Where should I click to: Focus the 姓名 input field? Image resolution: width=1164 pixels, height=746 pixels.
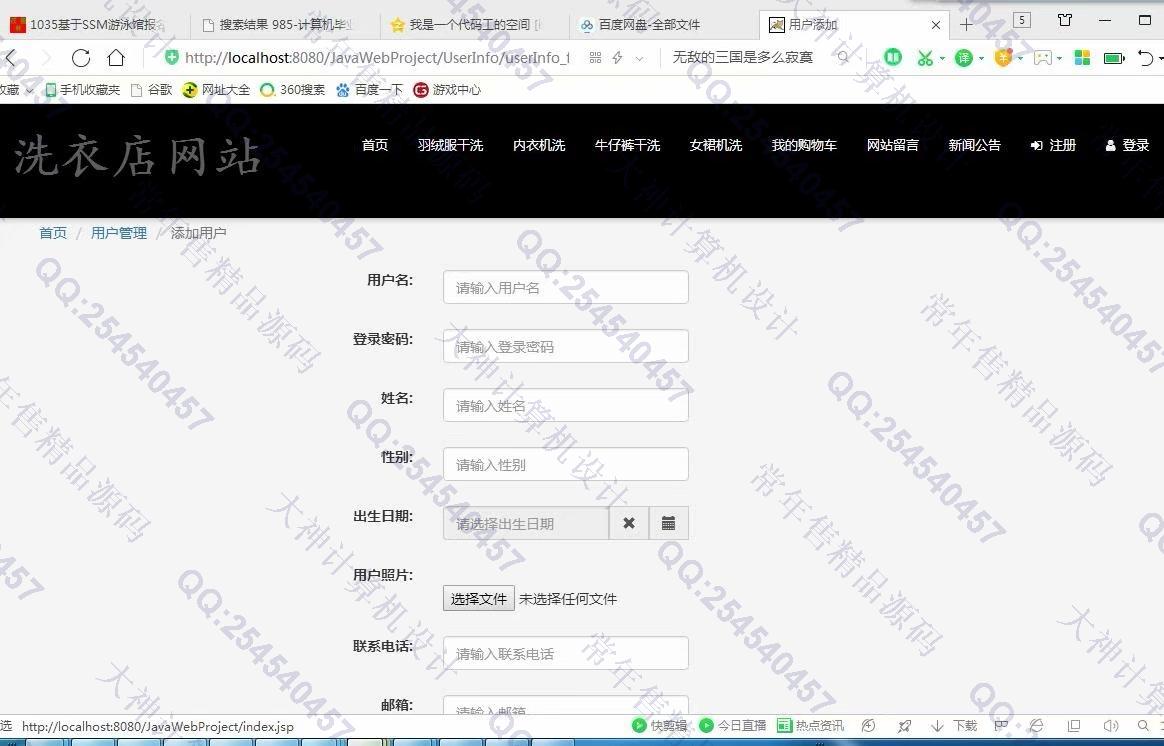[x=566, y=405]
